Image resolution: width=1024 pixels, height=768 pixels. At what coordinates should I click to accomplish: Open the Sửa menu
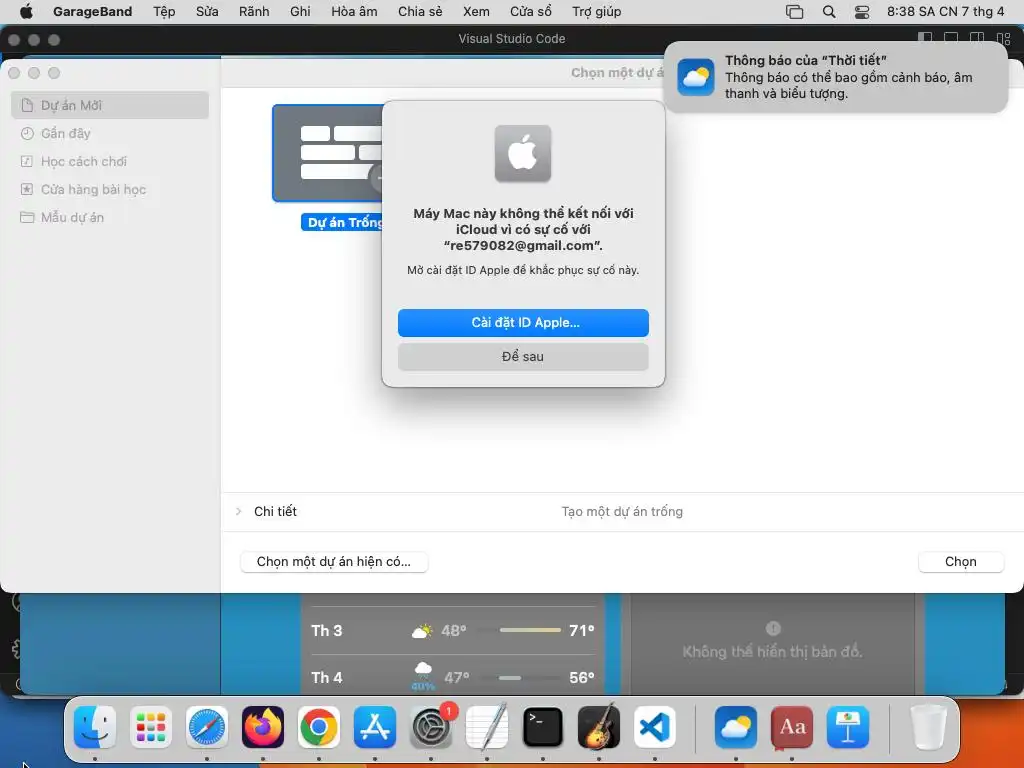click(207, 11)
